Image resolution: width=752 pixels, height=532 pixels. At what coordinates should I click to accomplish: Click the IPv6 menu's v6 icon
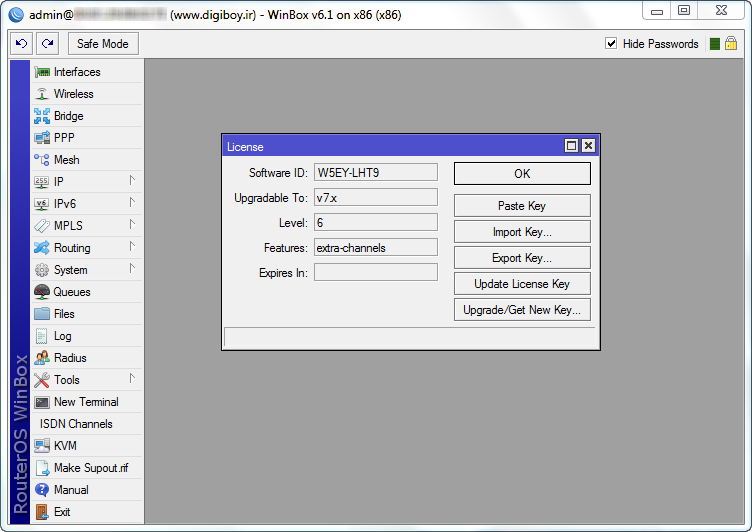(42, 204)
